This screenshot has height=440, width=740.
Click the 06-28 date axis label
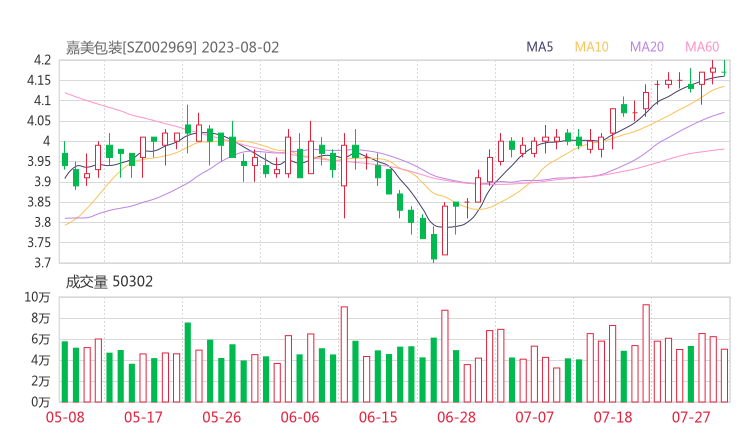pyautogui.click(x=456, y=417)
